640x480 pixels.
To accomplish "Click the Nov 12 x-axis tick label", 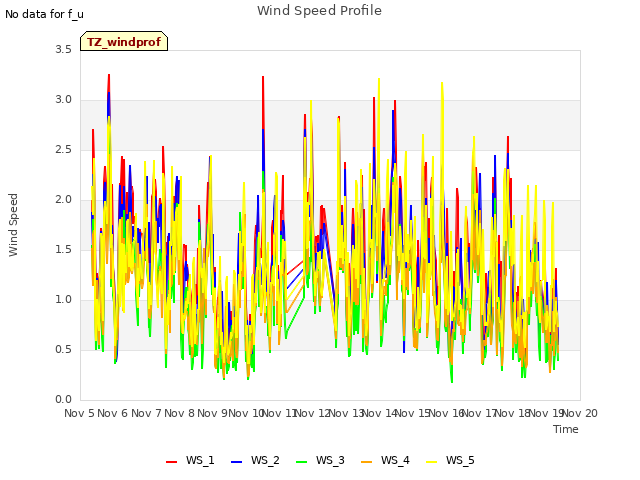I will [x=313, y=413].
